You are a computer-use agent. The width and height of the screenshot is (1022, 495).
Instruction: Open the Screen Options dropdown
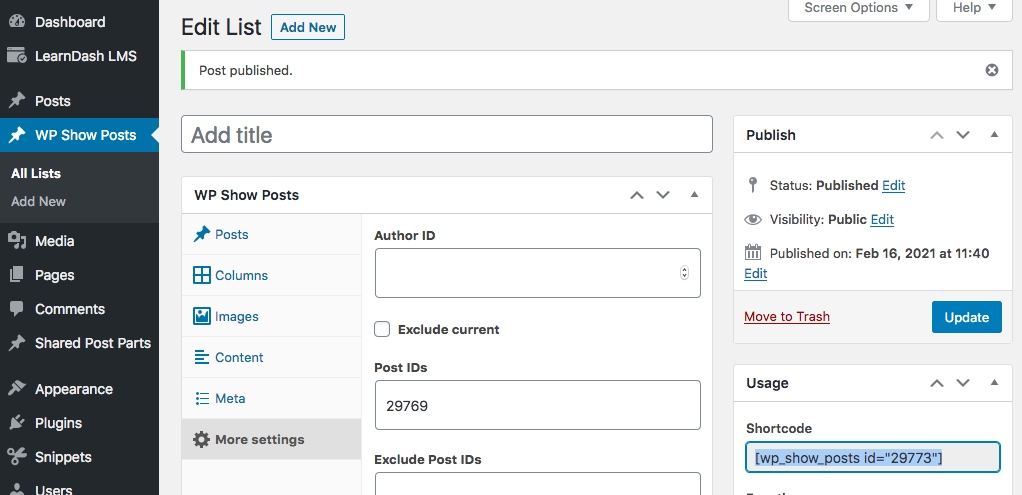(x=859, y=8)
